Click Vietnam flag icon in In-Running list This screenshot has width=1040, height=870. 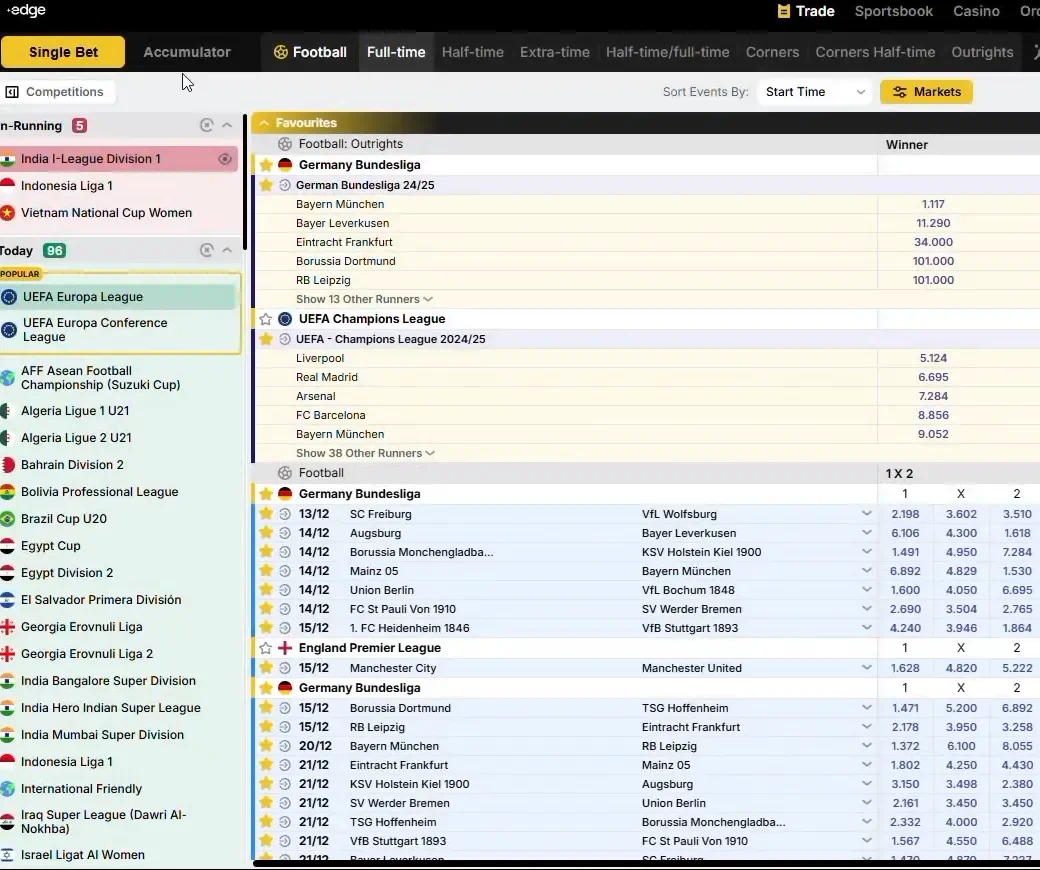pos(7,213)
